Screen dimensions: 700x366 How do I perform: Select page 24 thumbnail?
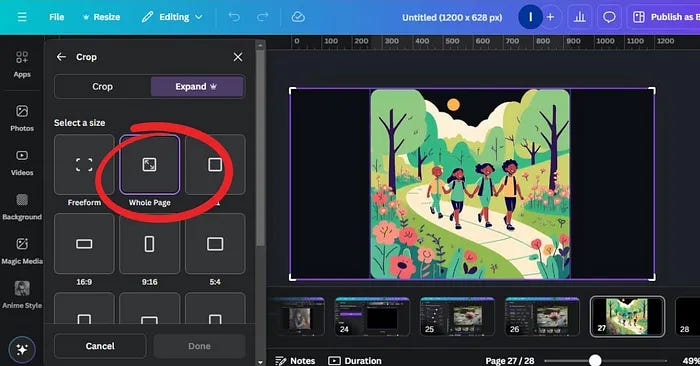pyautogui.click(x=372, y=316)
